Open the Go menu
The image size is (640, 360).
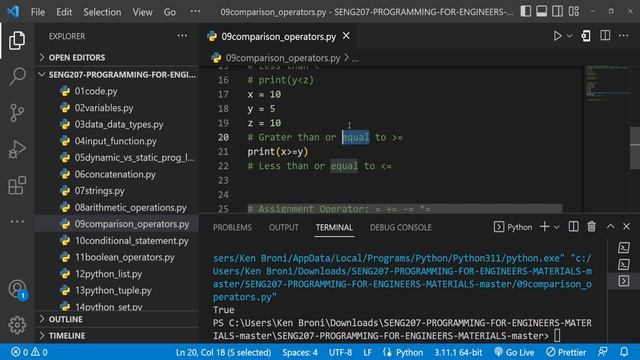[x=170, y=12]
